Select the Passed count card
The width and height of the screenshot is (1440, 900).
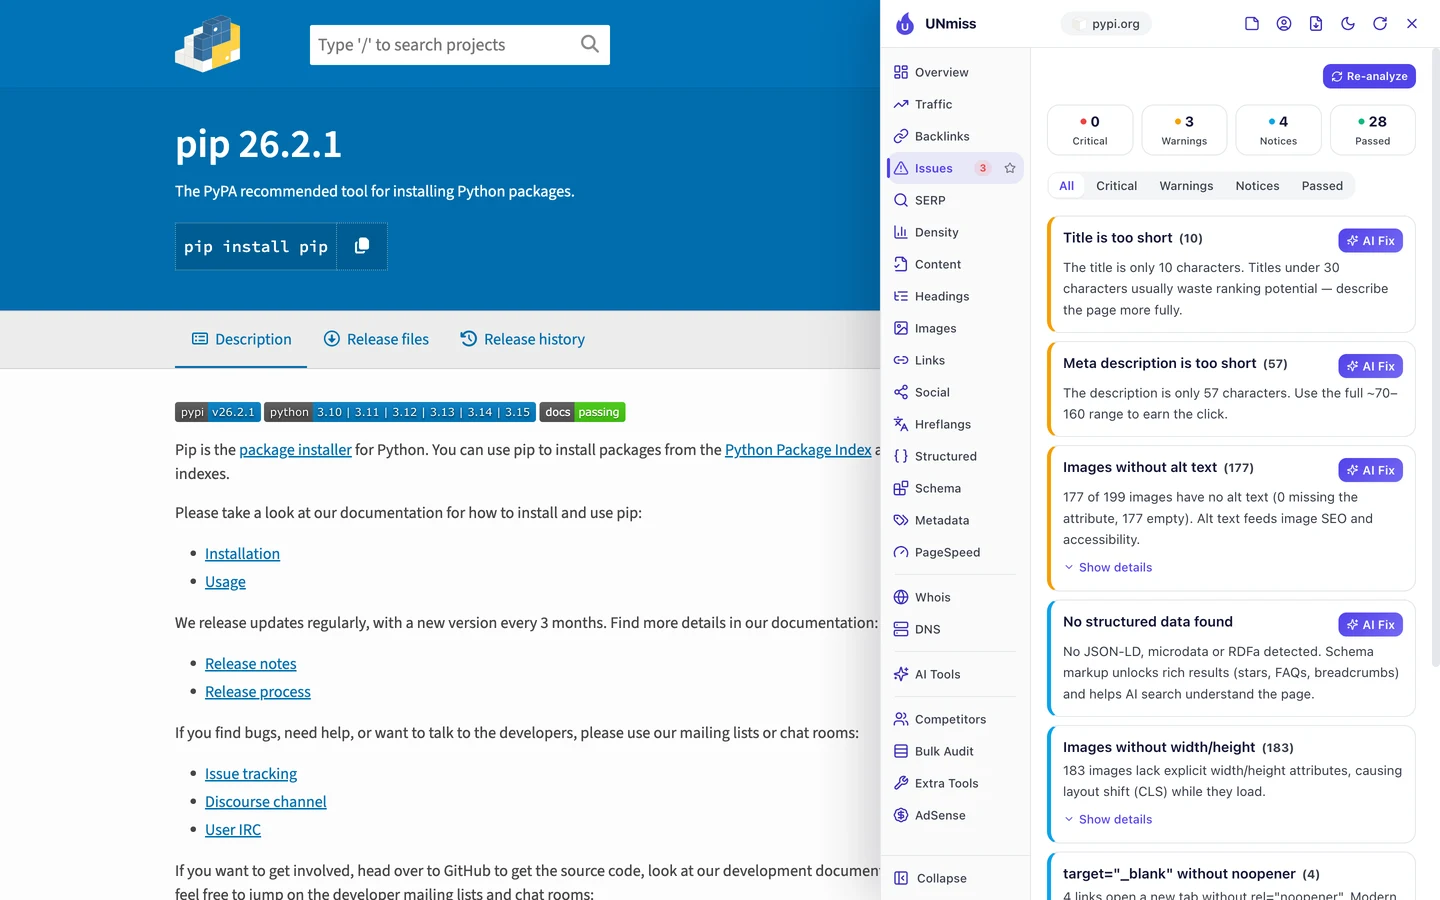click(x=1373, y=130)
